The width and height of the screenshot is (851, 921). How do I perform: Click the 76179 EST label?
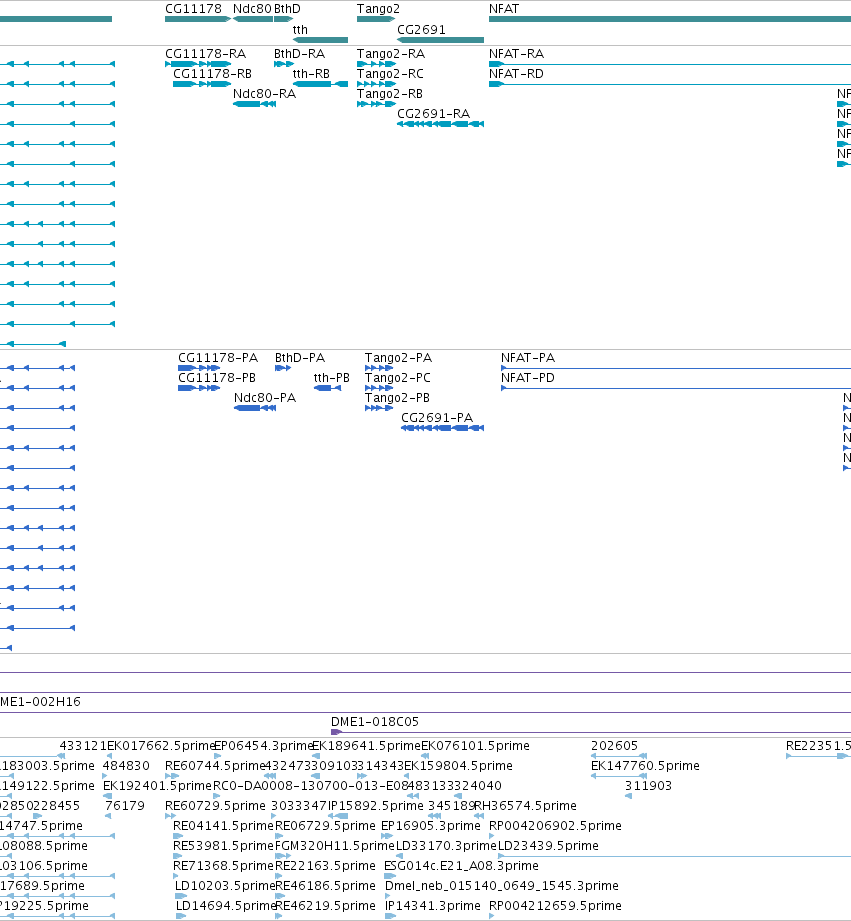[125, 806]
